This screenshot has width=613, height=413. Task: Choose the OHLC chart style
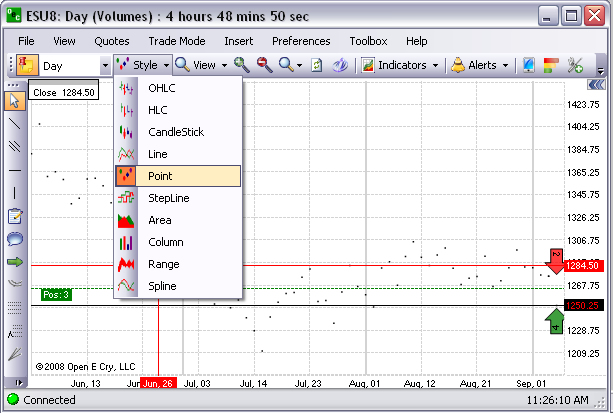(178, 88)
